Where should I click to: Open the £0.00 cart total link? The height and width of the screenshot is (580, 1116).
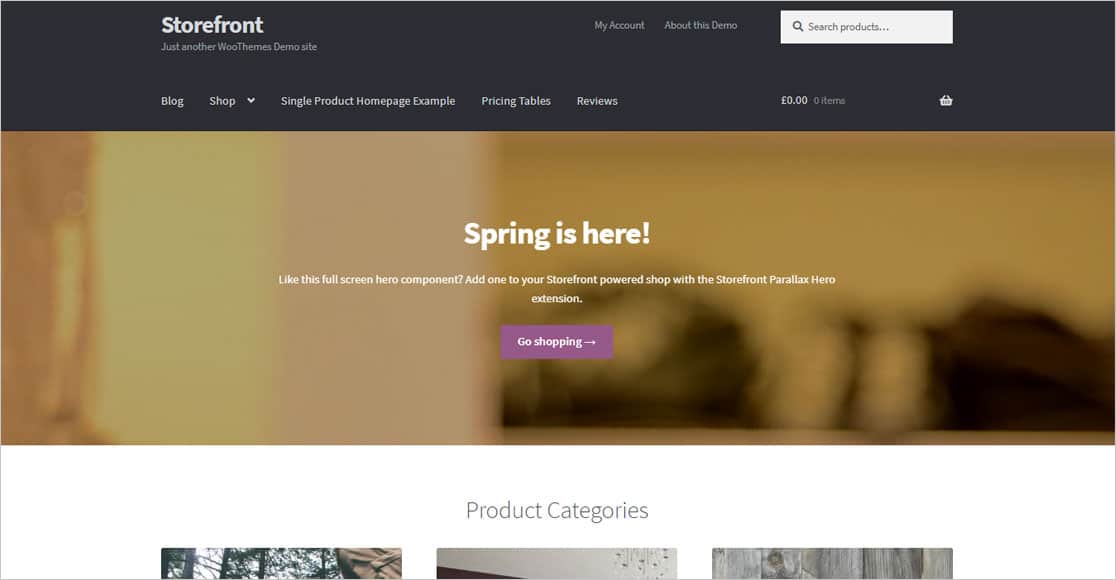click(794, 100)
